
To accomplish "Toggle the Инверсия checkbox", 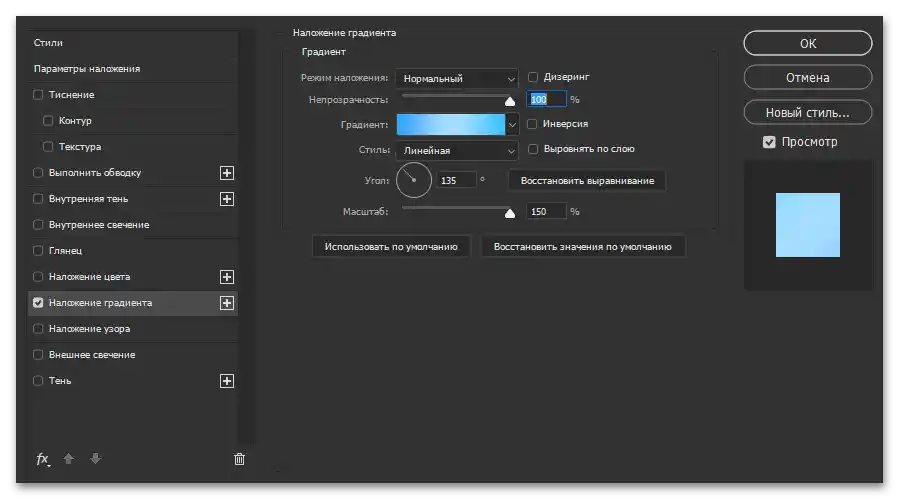I will coord(532,124).
